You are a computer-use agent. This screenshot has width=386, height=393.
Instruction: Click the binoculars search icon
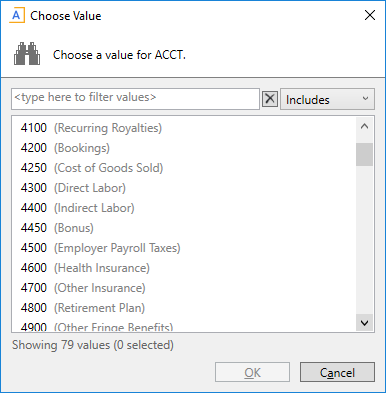pyautogui.click(x=27, y=54)
